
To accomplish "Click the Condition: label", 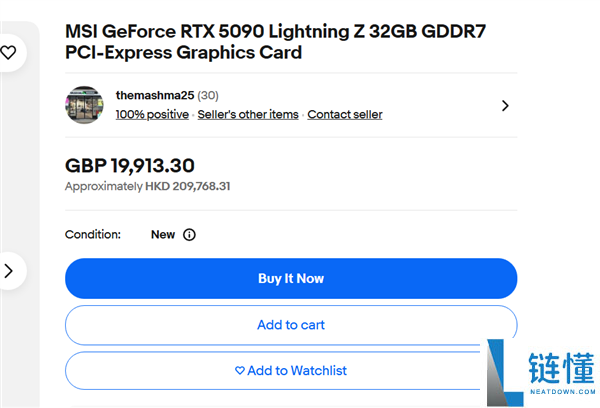I will tap(93, 235).
